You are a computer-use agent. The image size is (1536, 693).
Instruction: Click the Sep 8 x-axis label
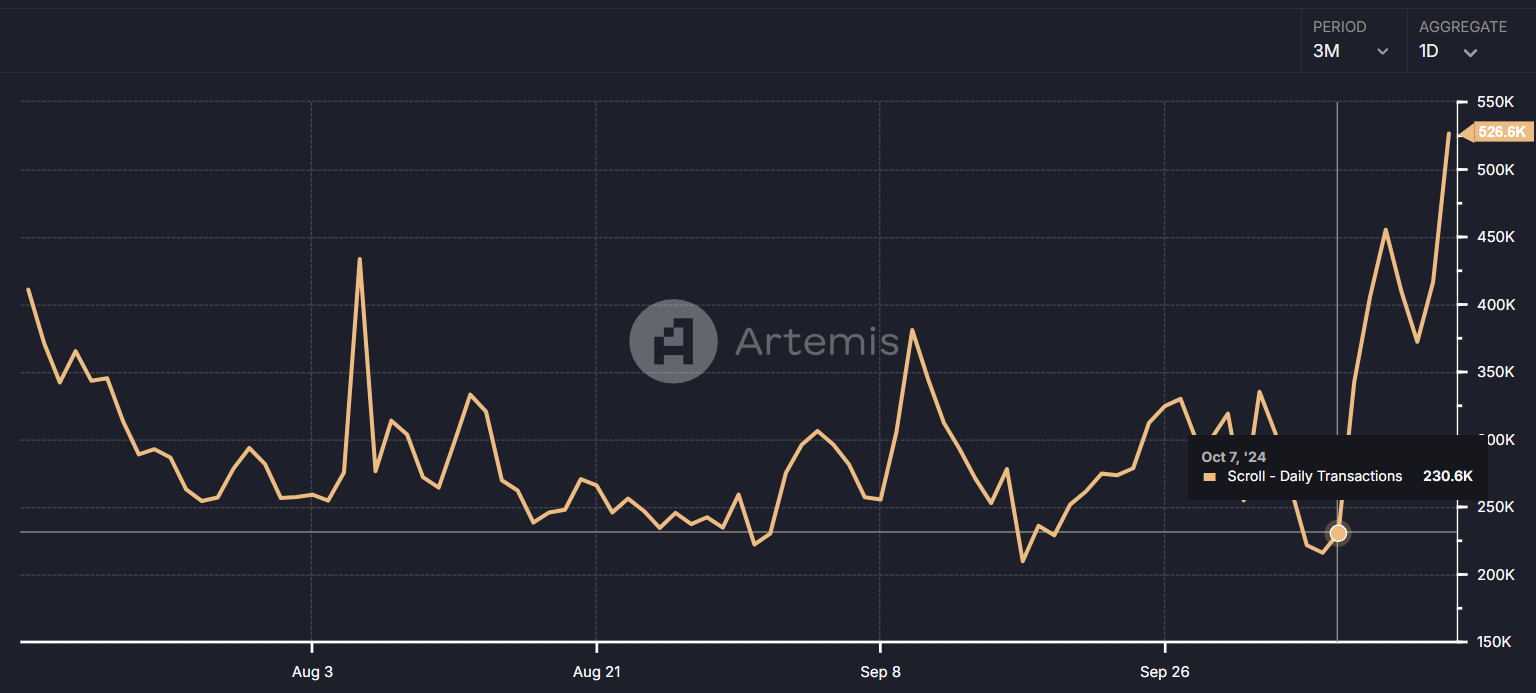tap(880, 672)
